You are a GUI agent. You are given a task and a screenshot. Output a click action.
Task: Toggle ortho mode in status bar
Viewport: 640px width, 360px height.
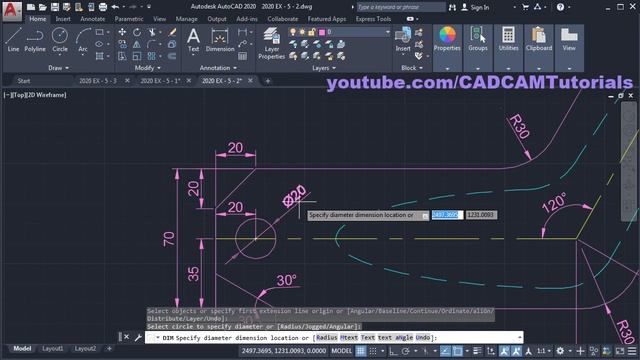pyautogui.click(x=393, y=351)
